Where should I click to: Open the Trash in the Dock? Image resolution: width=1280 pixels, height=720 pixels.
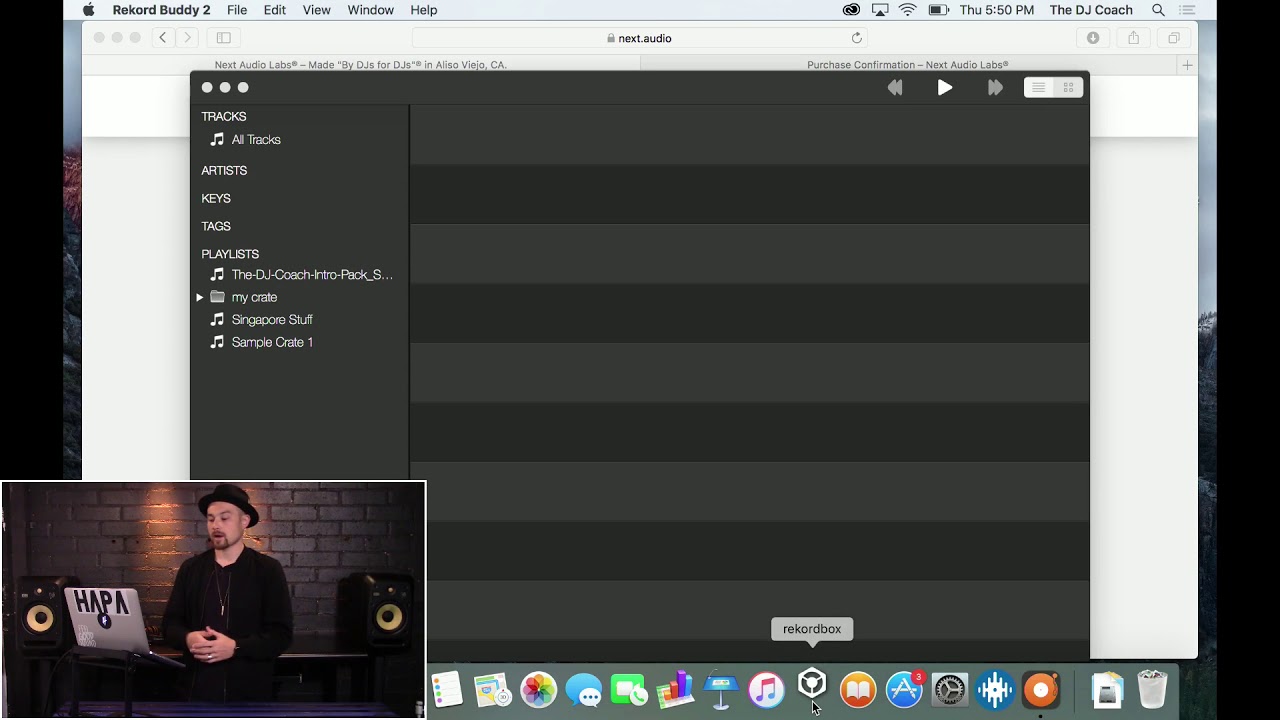click(x=1153, y=690)
